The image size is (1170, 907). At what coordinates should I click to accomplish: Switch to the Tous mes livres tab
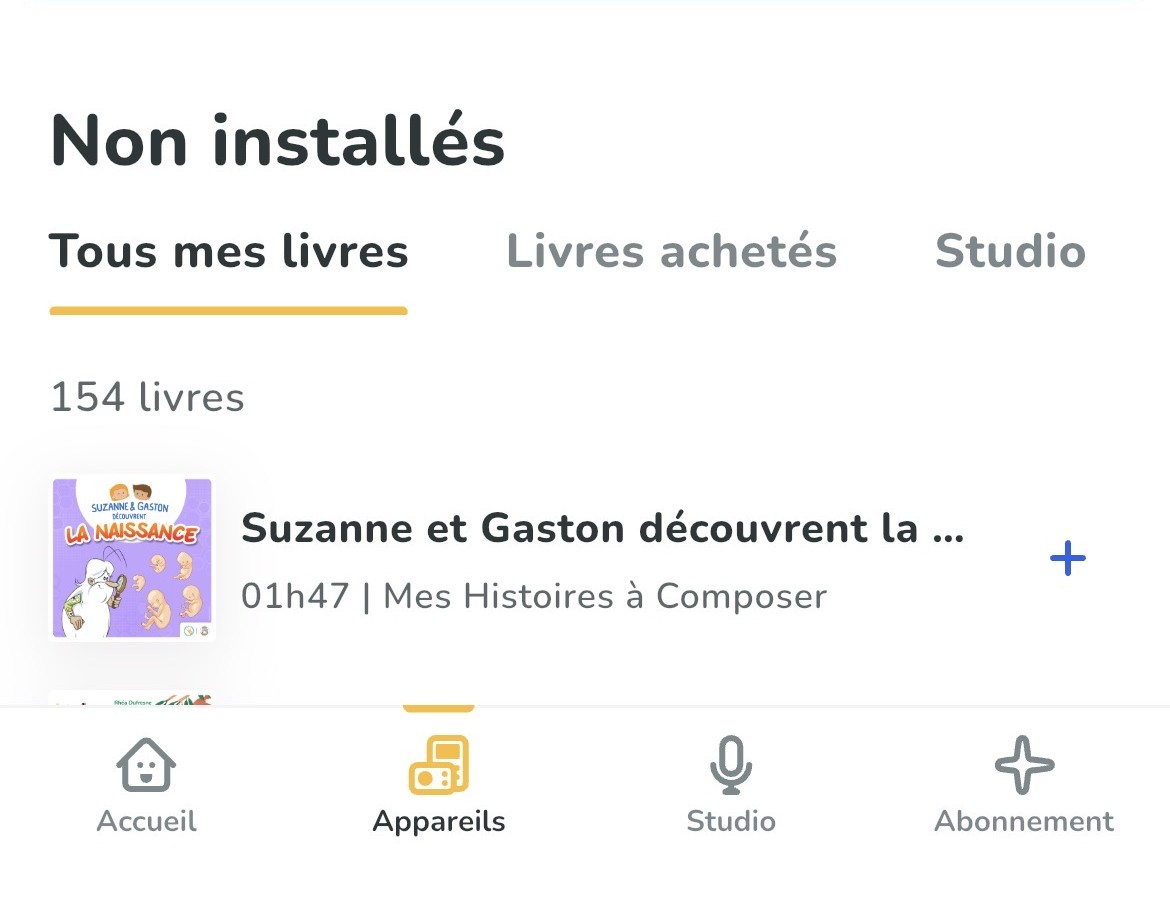click(228, 251)
